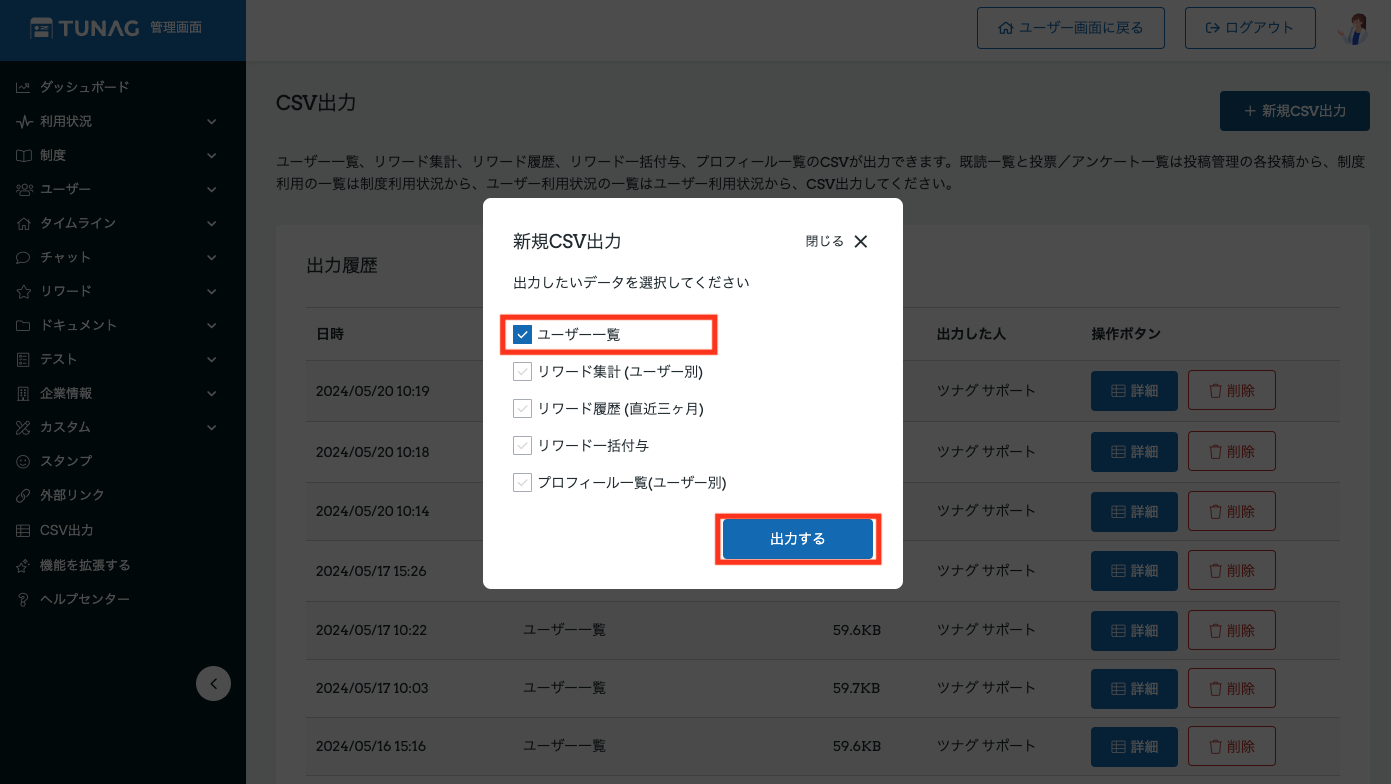Click the 制度 book icon
Image resolution: width=1391 pixels, height=784 pixels.
(23, 156)
